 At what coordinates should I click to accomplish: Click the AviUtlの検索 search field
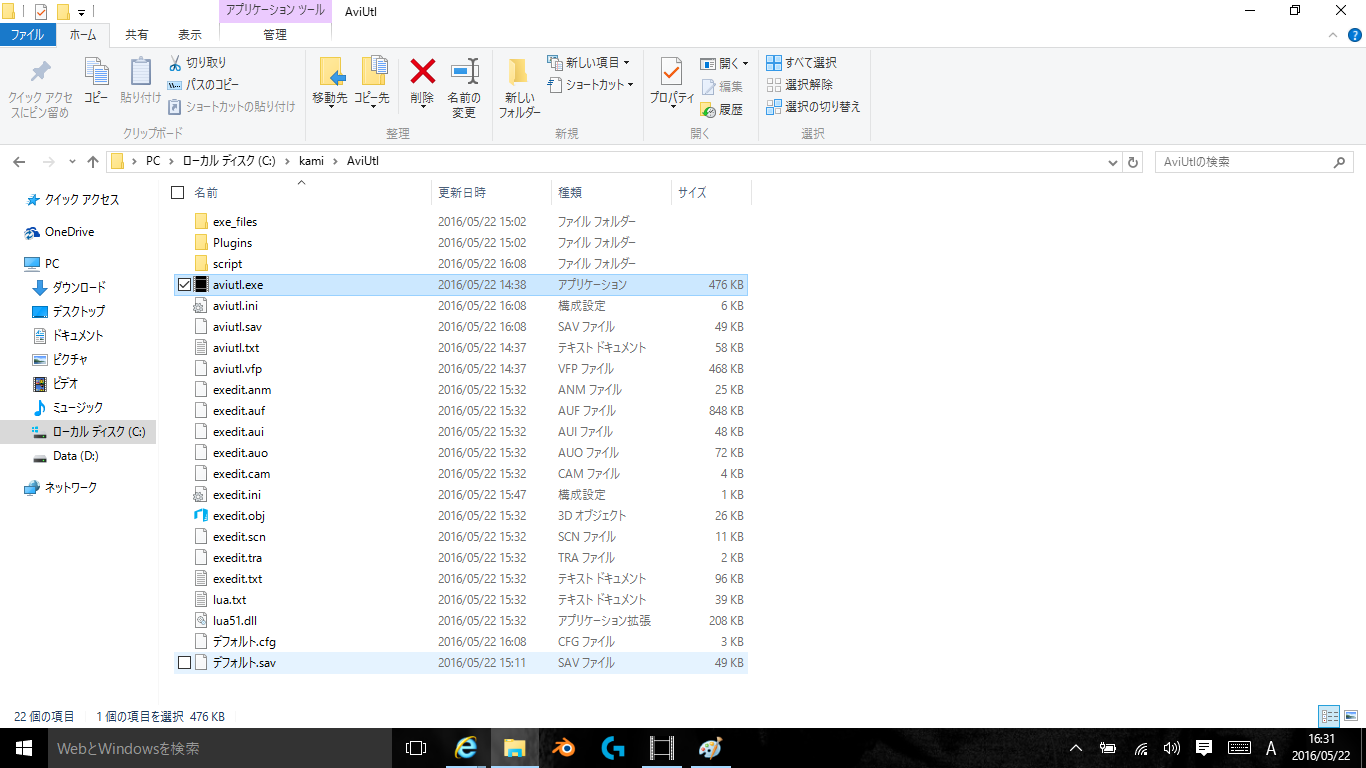1244,162
